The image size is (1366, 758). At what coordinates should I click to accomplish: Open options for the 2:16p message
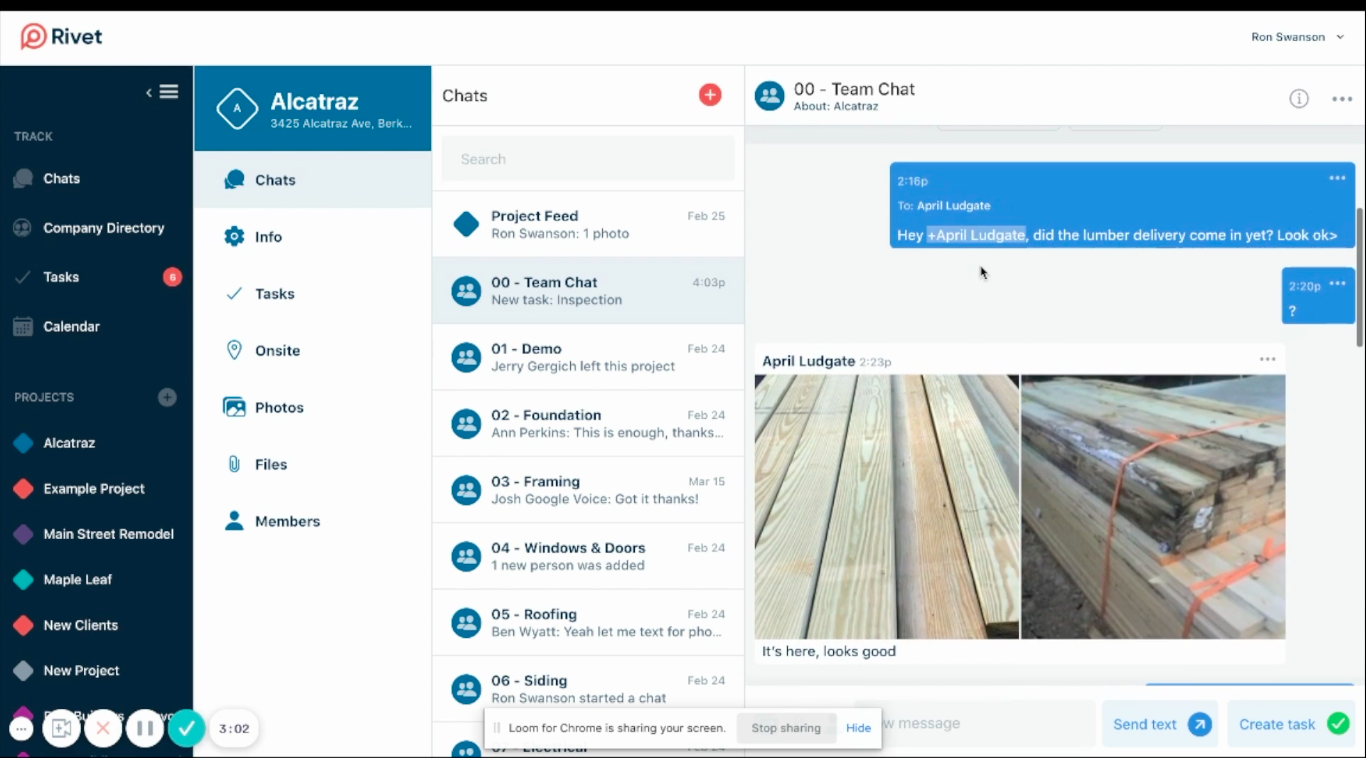tap(1337, 178)
